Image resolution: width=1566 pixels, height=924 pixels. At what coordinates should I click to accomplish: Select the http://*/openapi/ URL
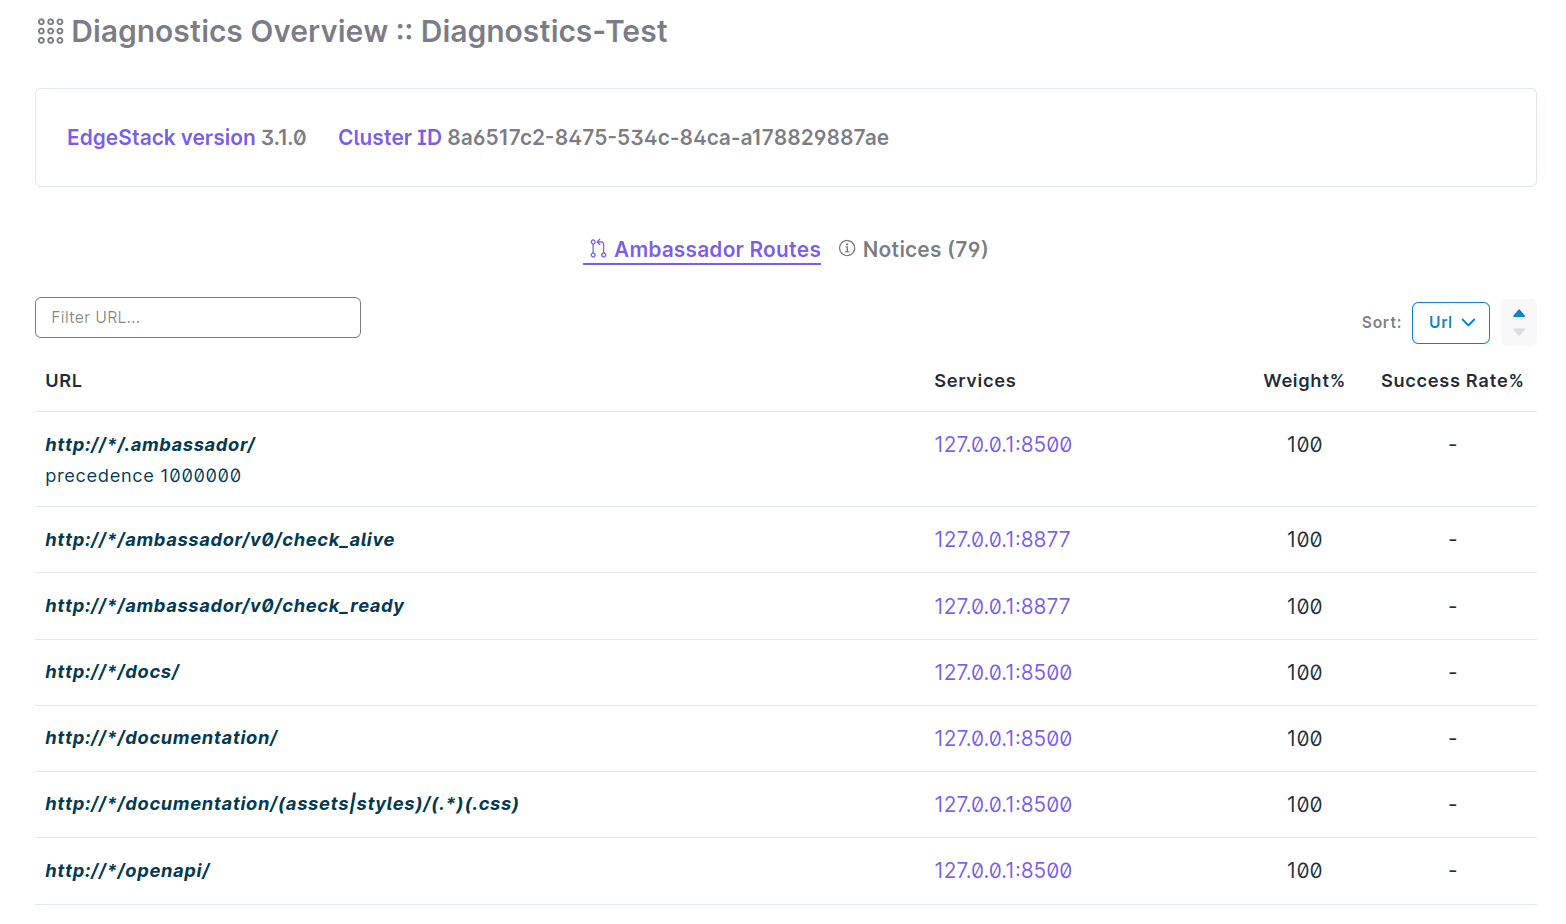tap(127, 871)
